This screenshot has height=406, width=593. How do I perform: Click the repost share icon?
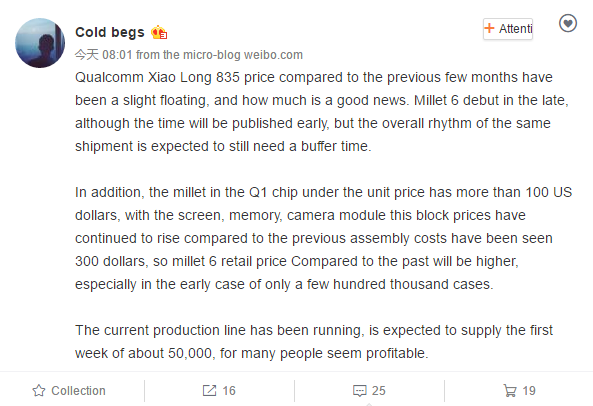coord(209,391)
